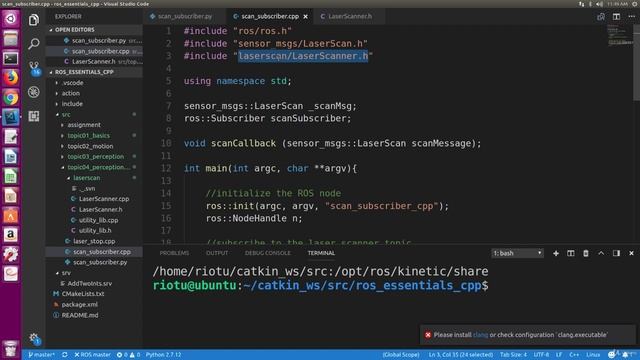This screenshot has width=640, height=360.
Task: Kill the terminal with trash icon
Action: click(586, 253)
